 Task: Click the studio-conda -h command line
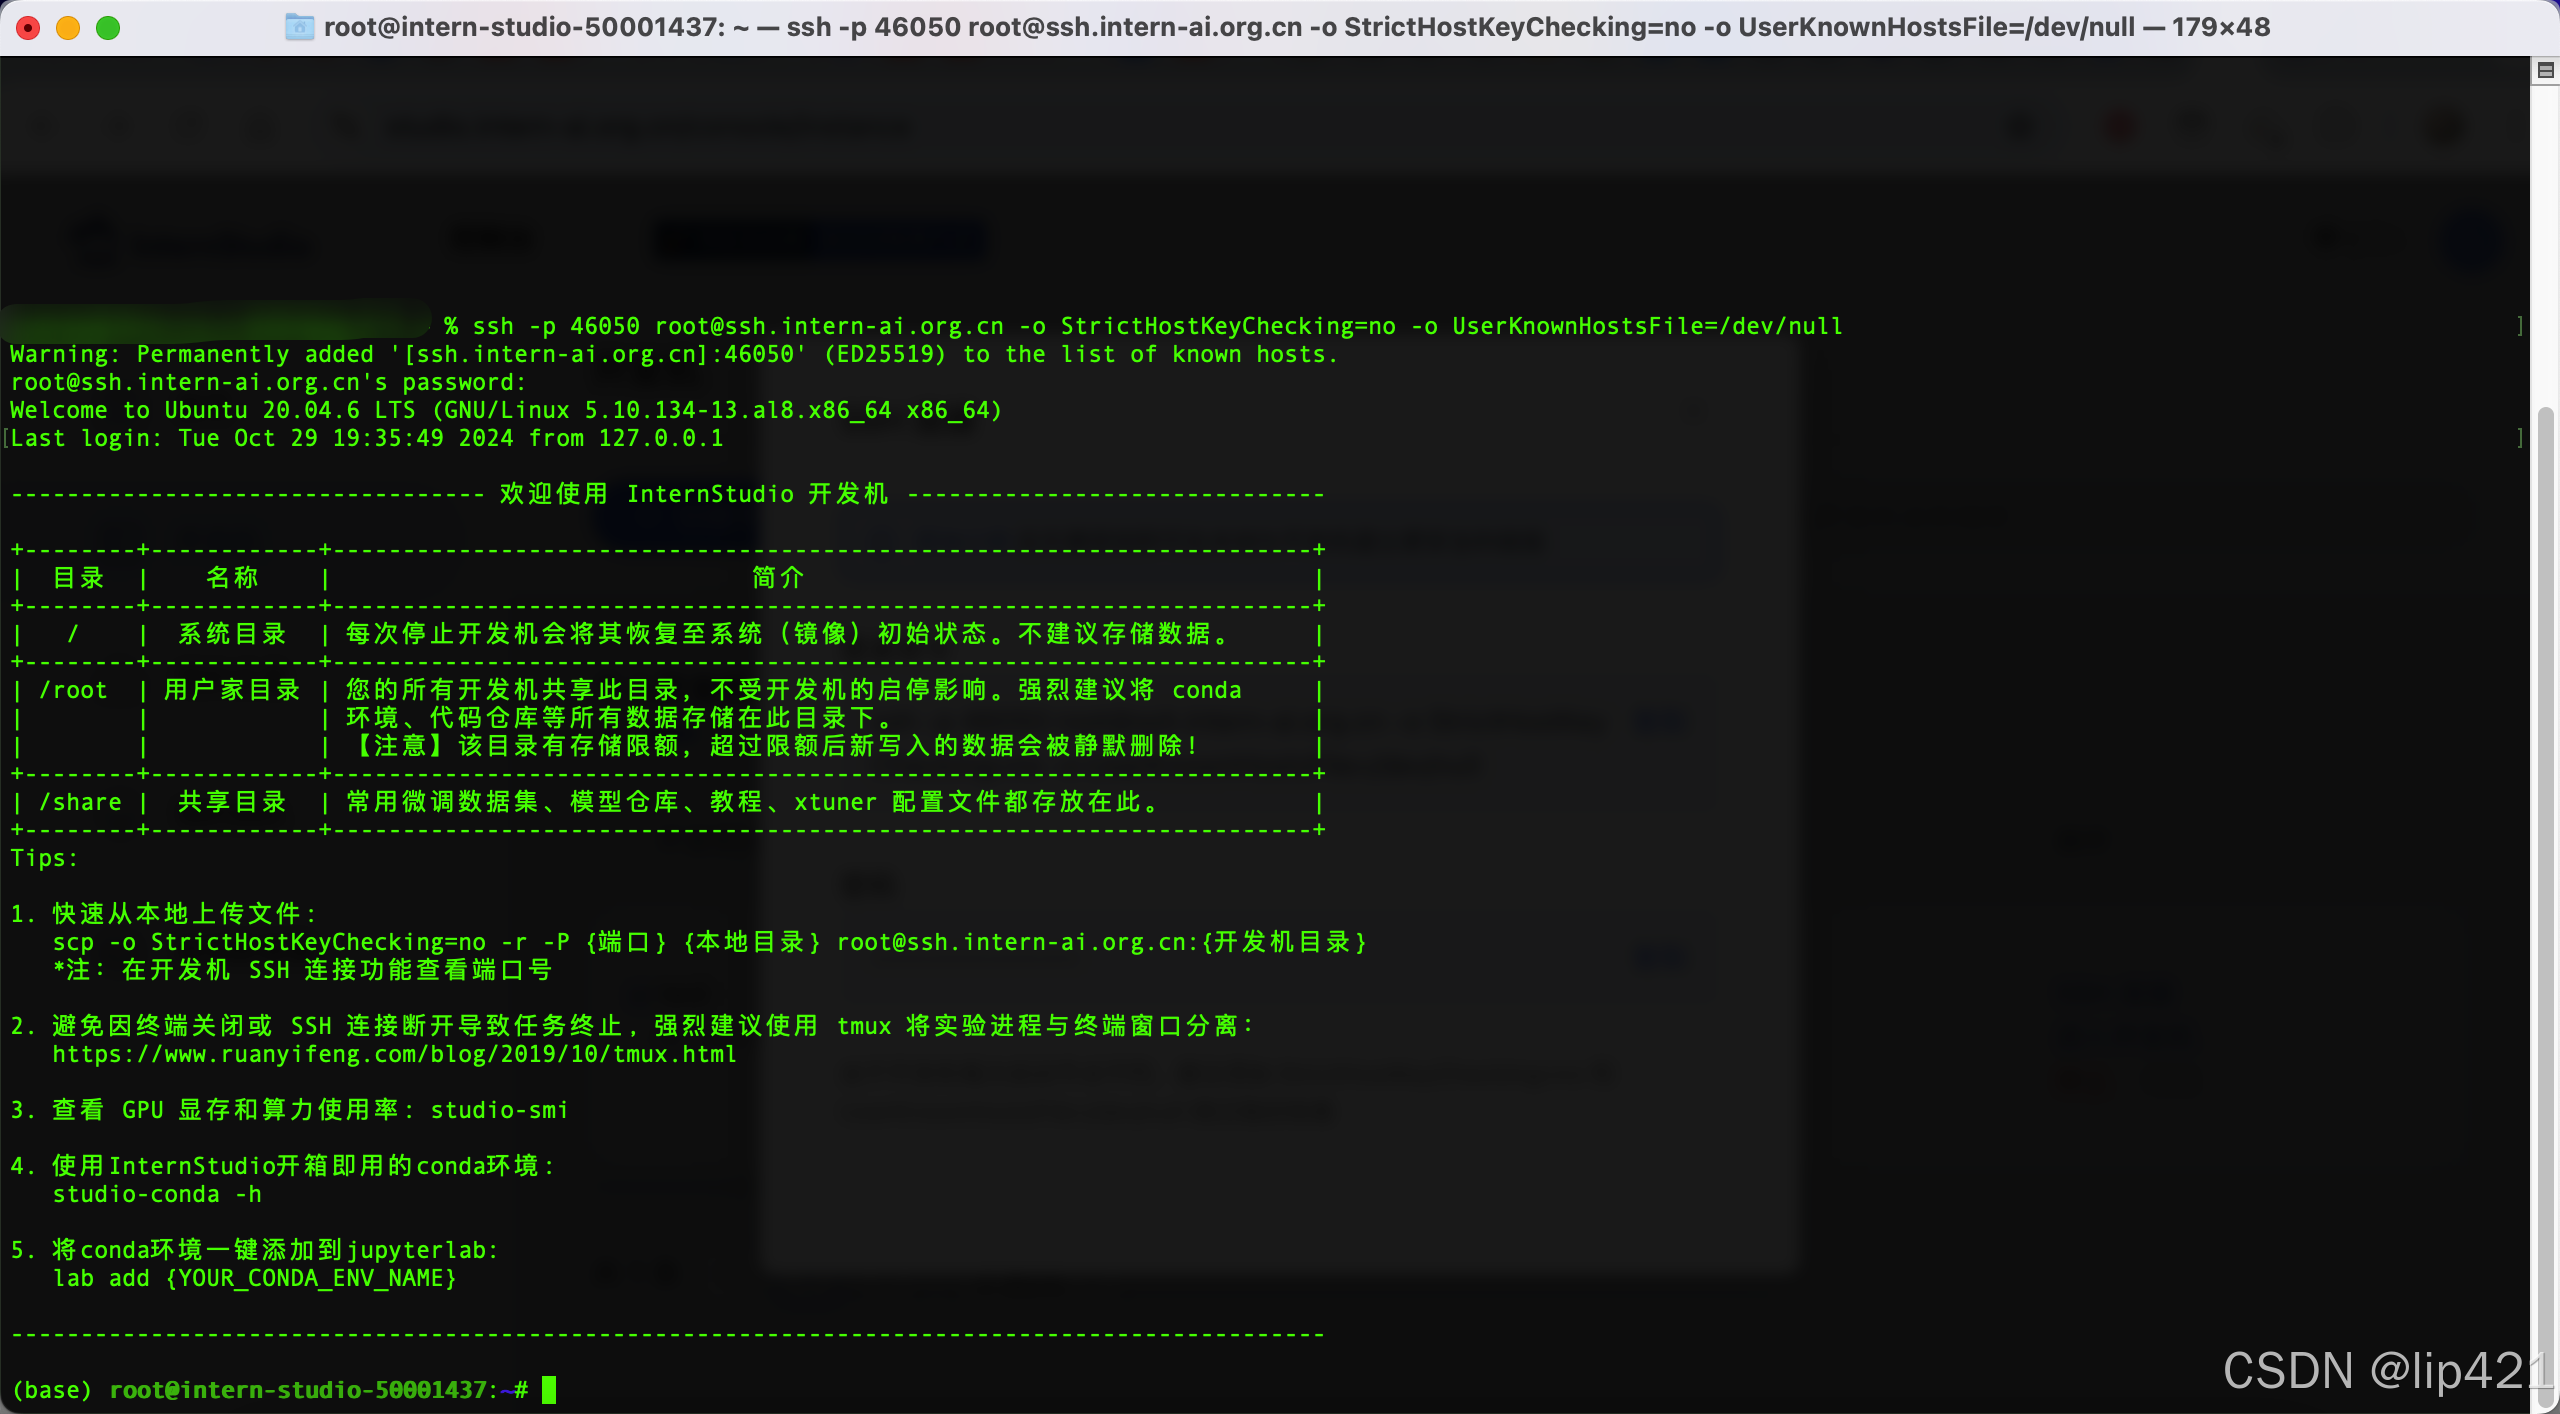click(157, 1194)
